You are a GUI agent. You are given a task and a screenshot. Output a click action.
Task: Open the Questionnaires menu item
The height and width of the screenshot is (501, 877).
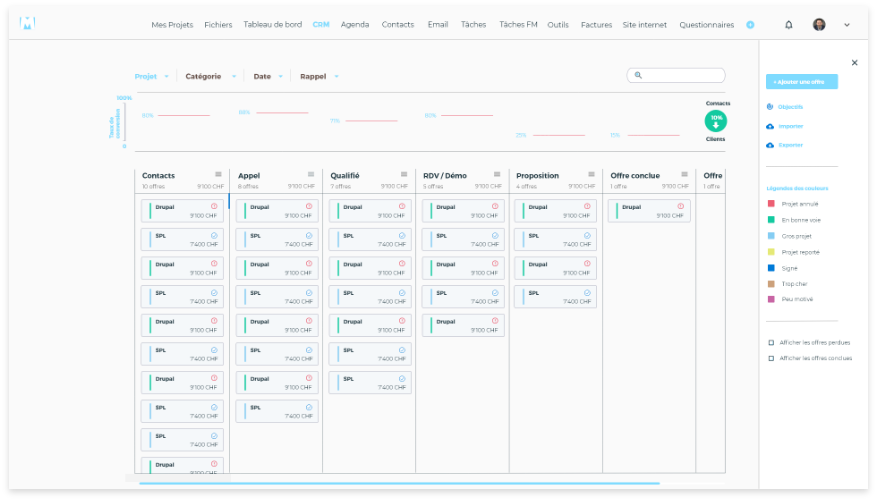pyautogui.click(x=706, y=25)
